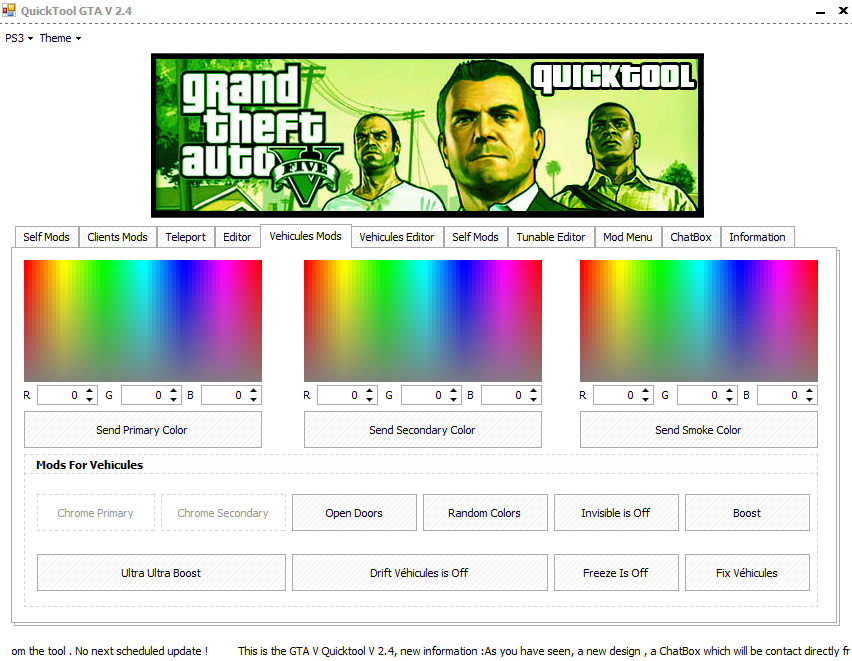Click the Fix Véhicules button
852x661 pixels.
(x=747, y=572)
